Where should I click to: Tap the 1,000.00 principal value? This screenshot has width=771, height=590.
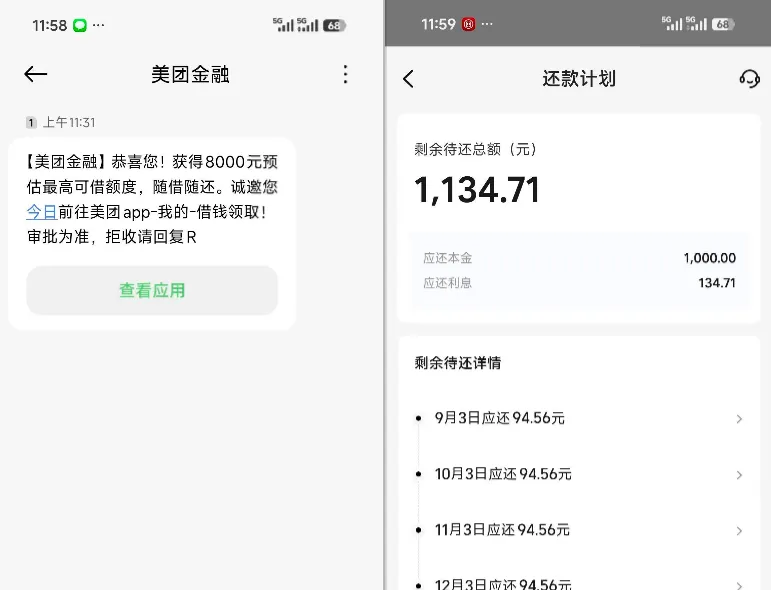click(710, 258)
